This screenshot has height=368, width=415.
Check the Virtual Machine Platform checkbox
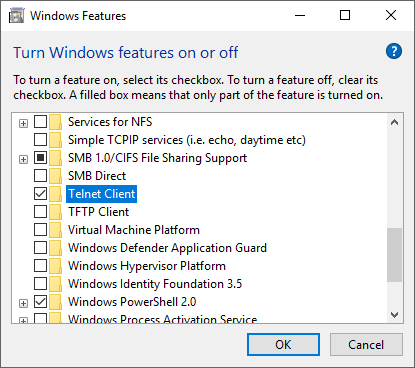(40, 230)
